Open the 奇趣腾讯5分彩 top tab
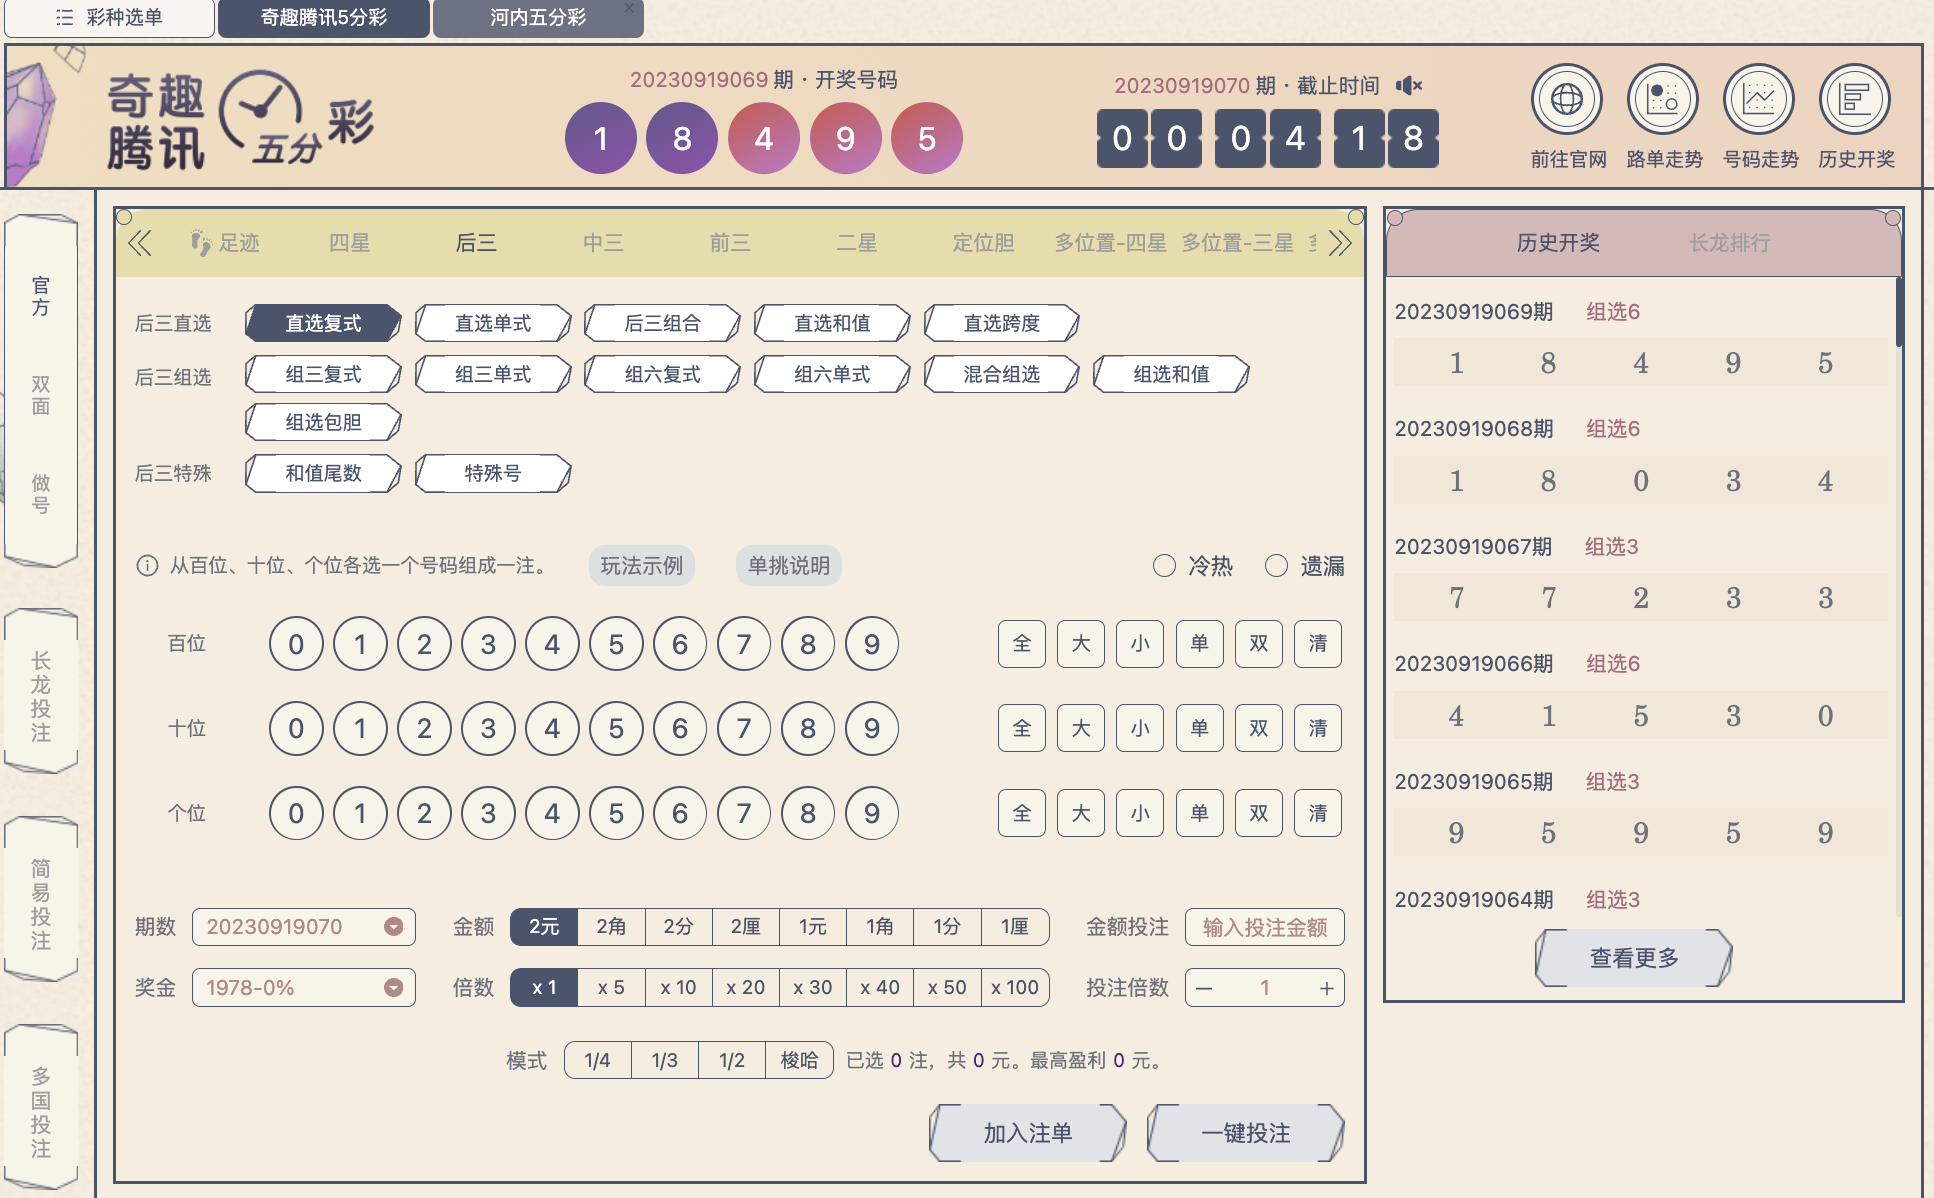 (x=324, y=18)
